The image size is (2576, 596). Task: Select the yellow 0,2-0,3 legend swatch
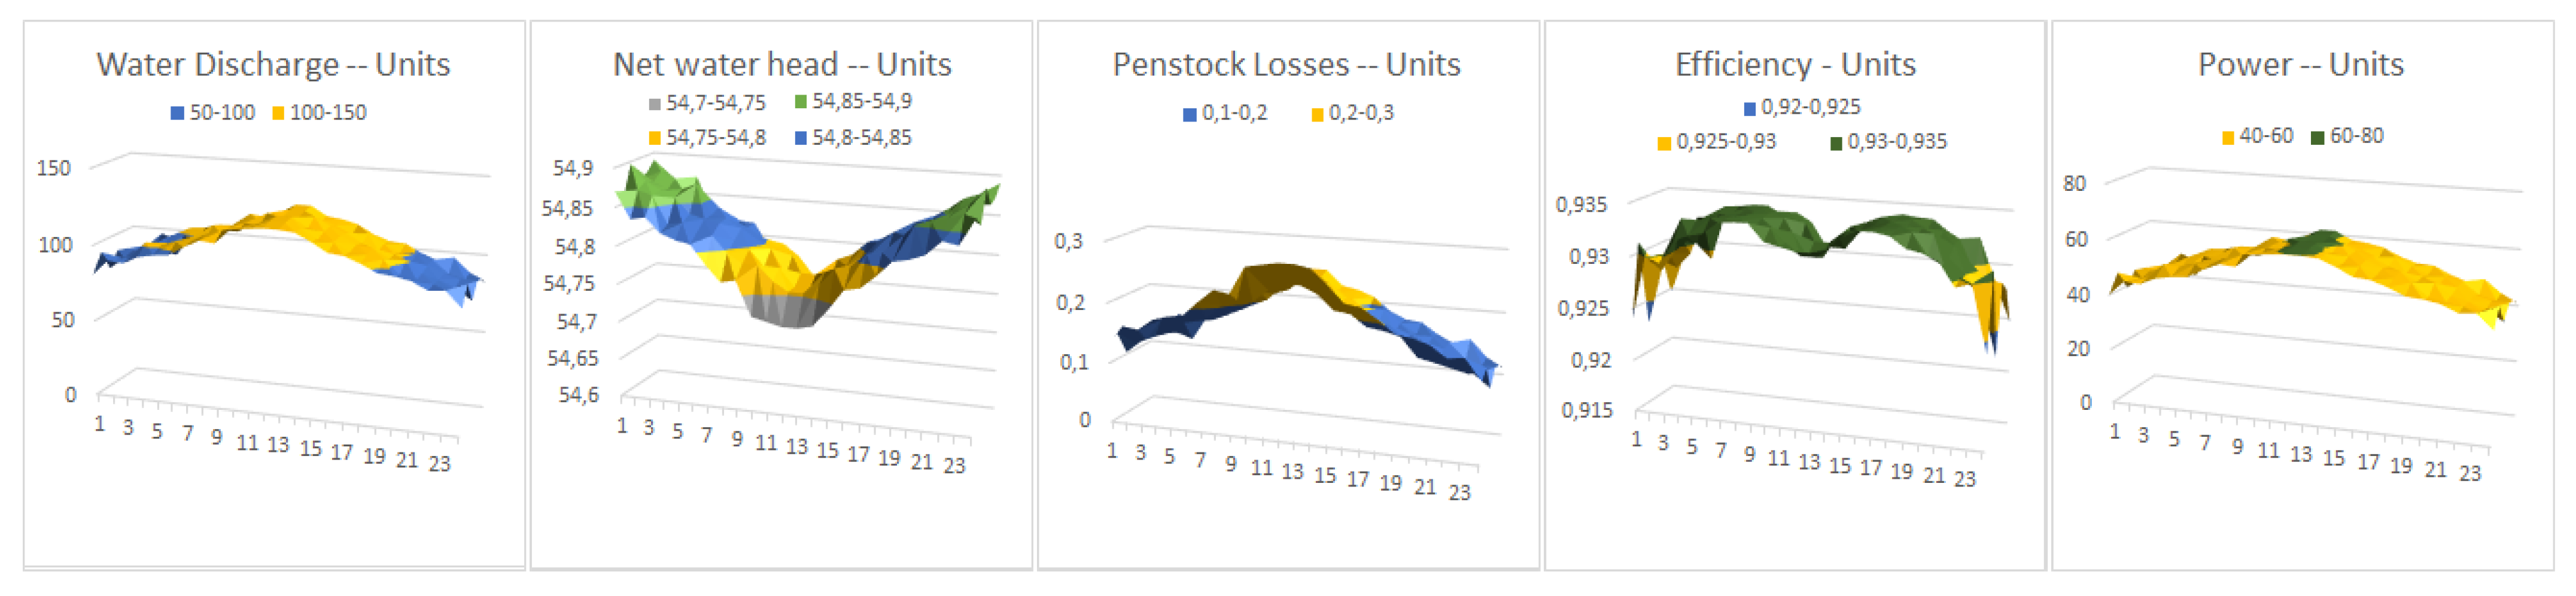pos(1317,115)
